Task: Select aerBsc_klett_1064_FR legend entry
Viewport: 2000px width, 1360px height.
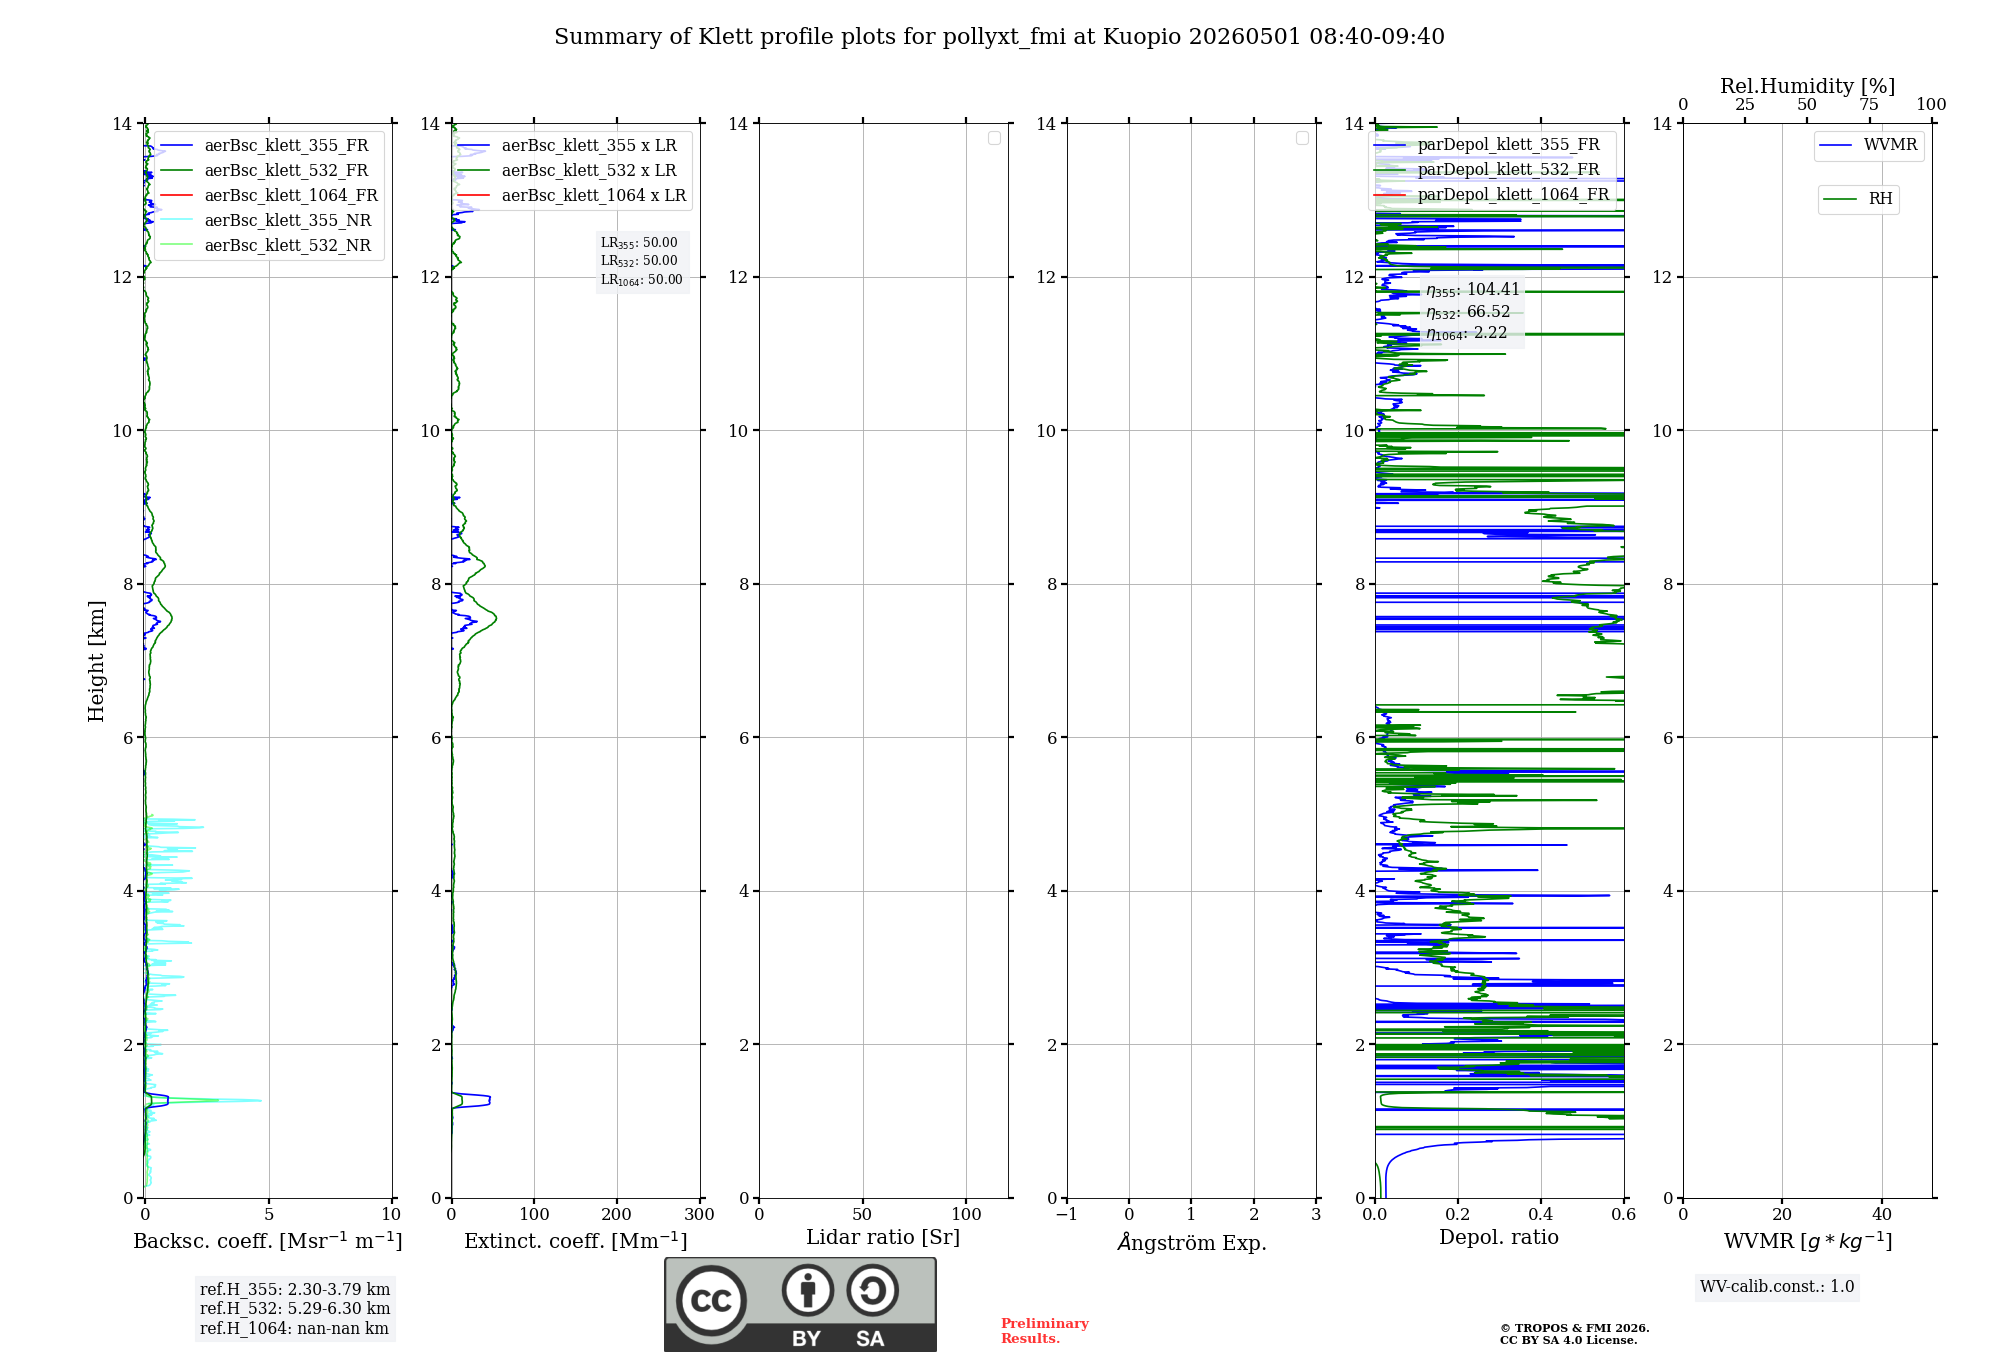Action: click(x=268, y=196)
